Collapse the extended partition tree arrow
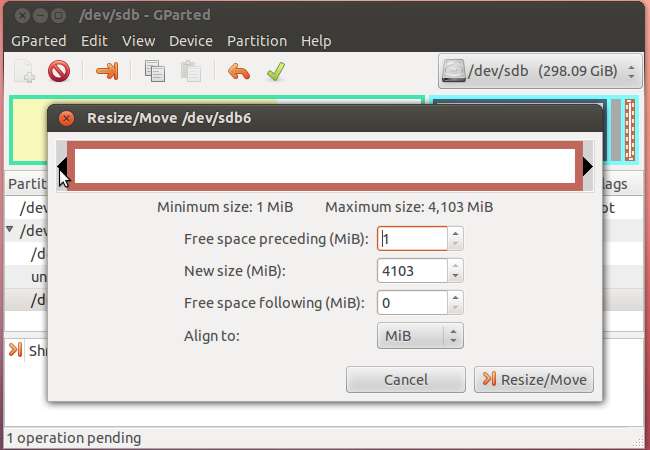The image size is (650, 450). coord(10,229)
